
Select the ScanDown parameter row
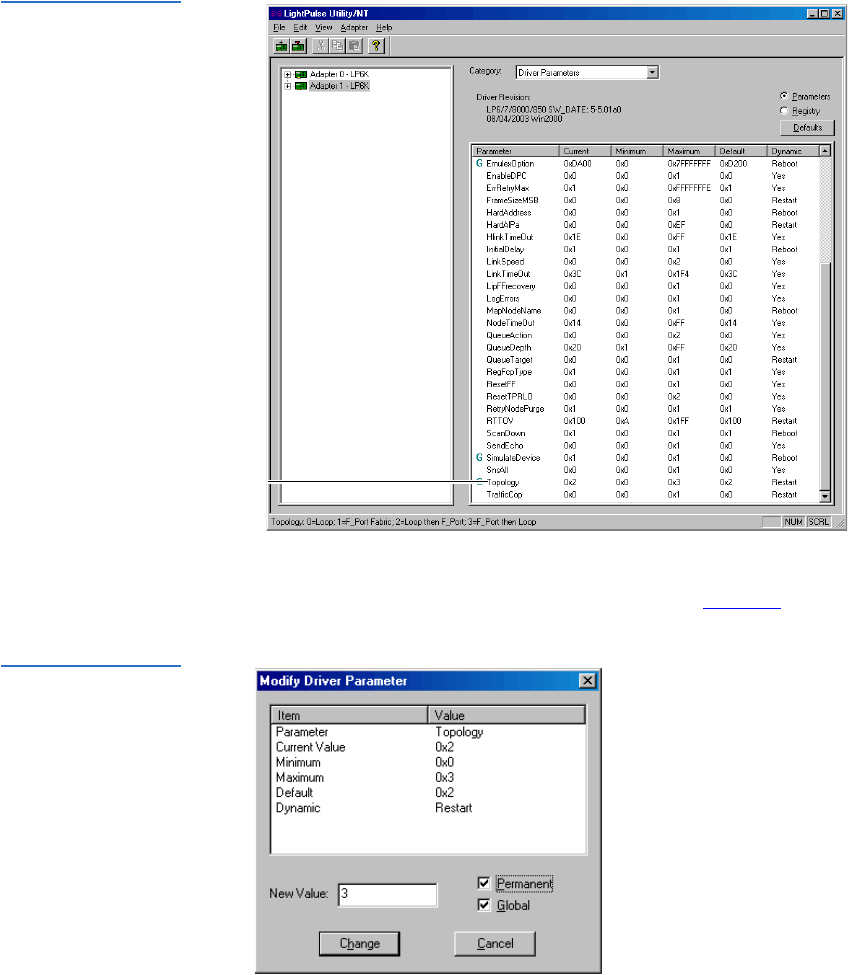point(645,433)
